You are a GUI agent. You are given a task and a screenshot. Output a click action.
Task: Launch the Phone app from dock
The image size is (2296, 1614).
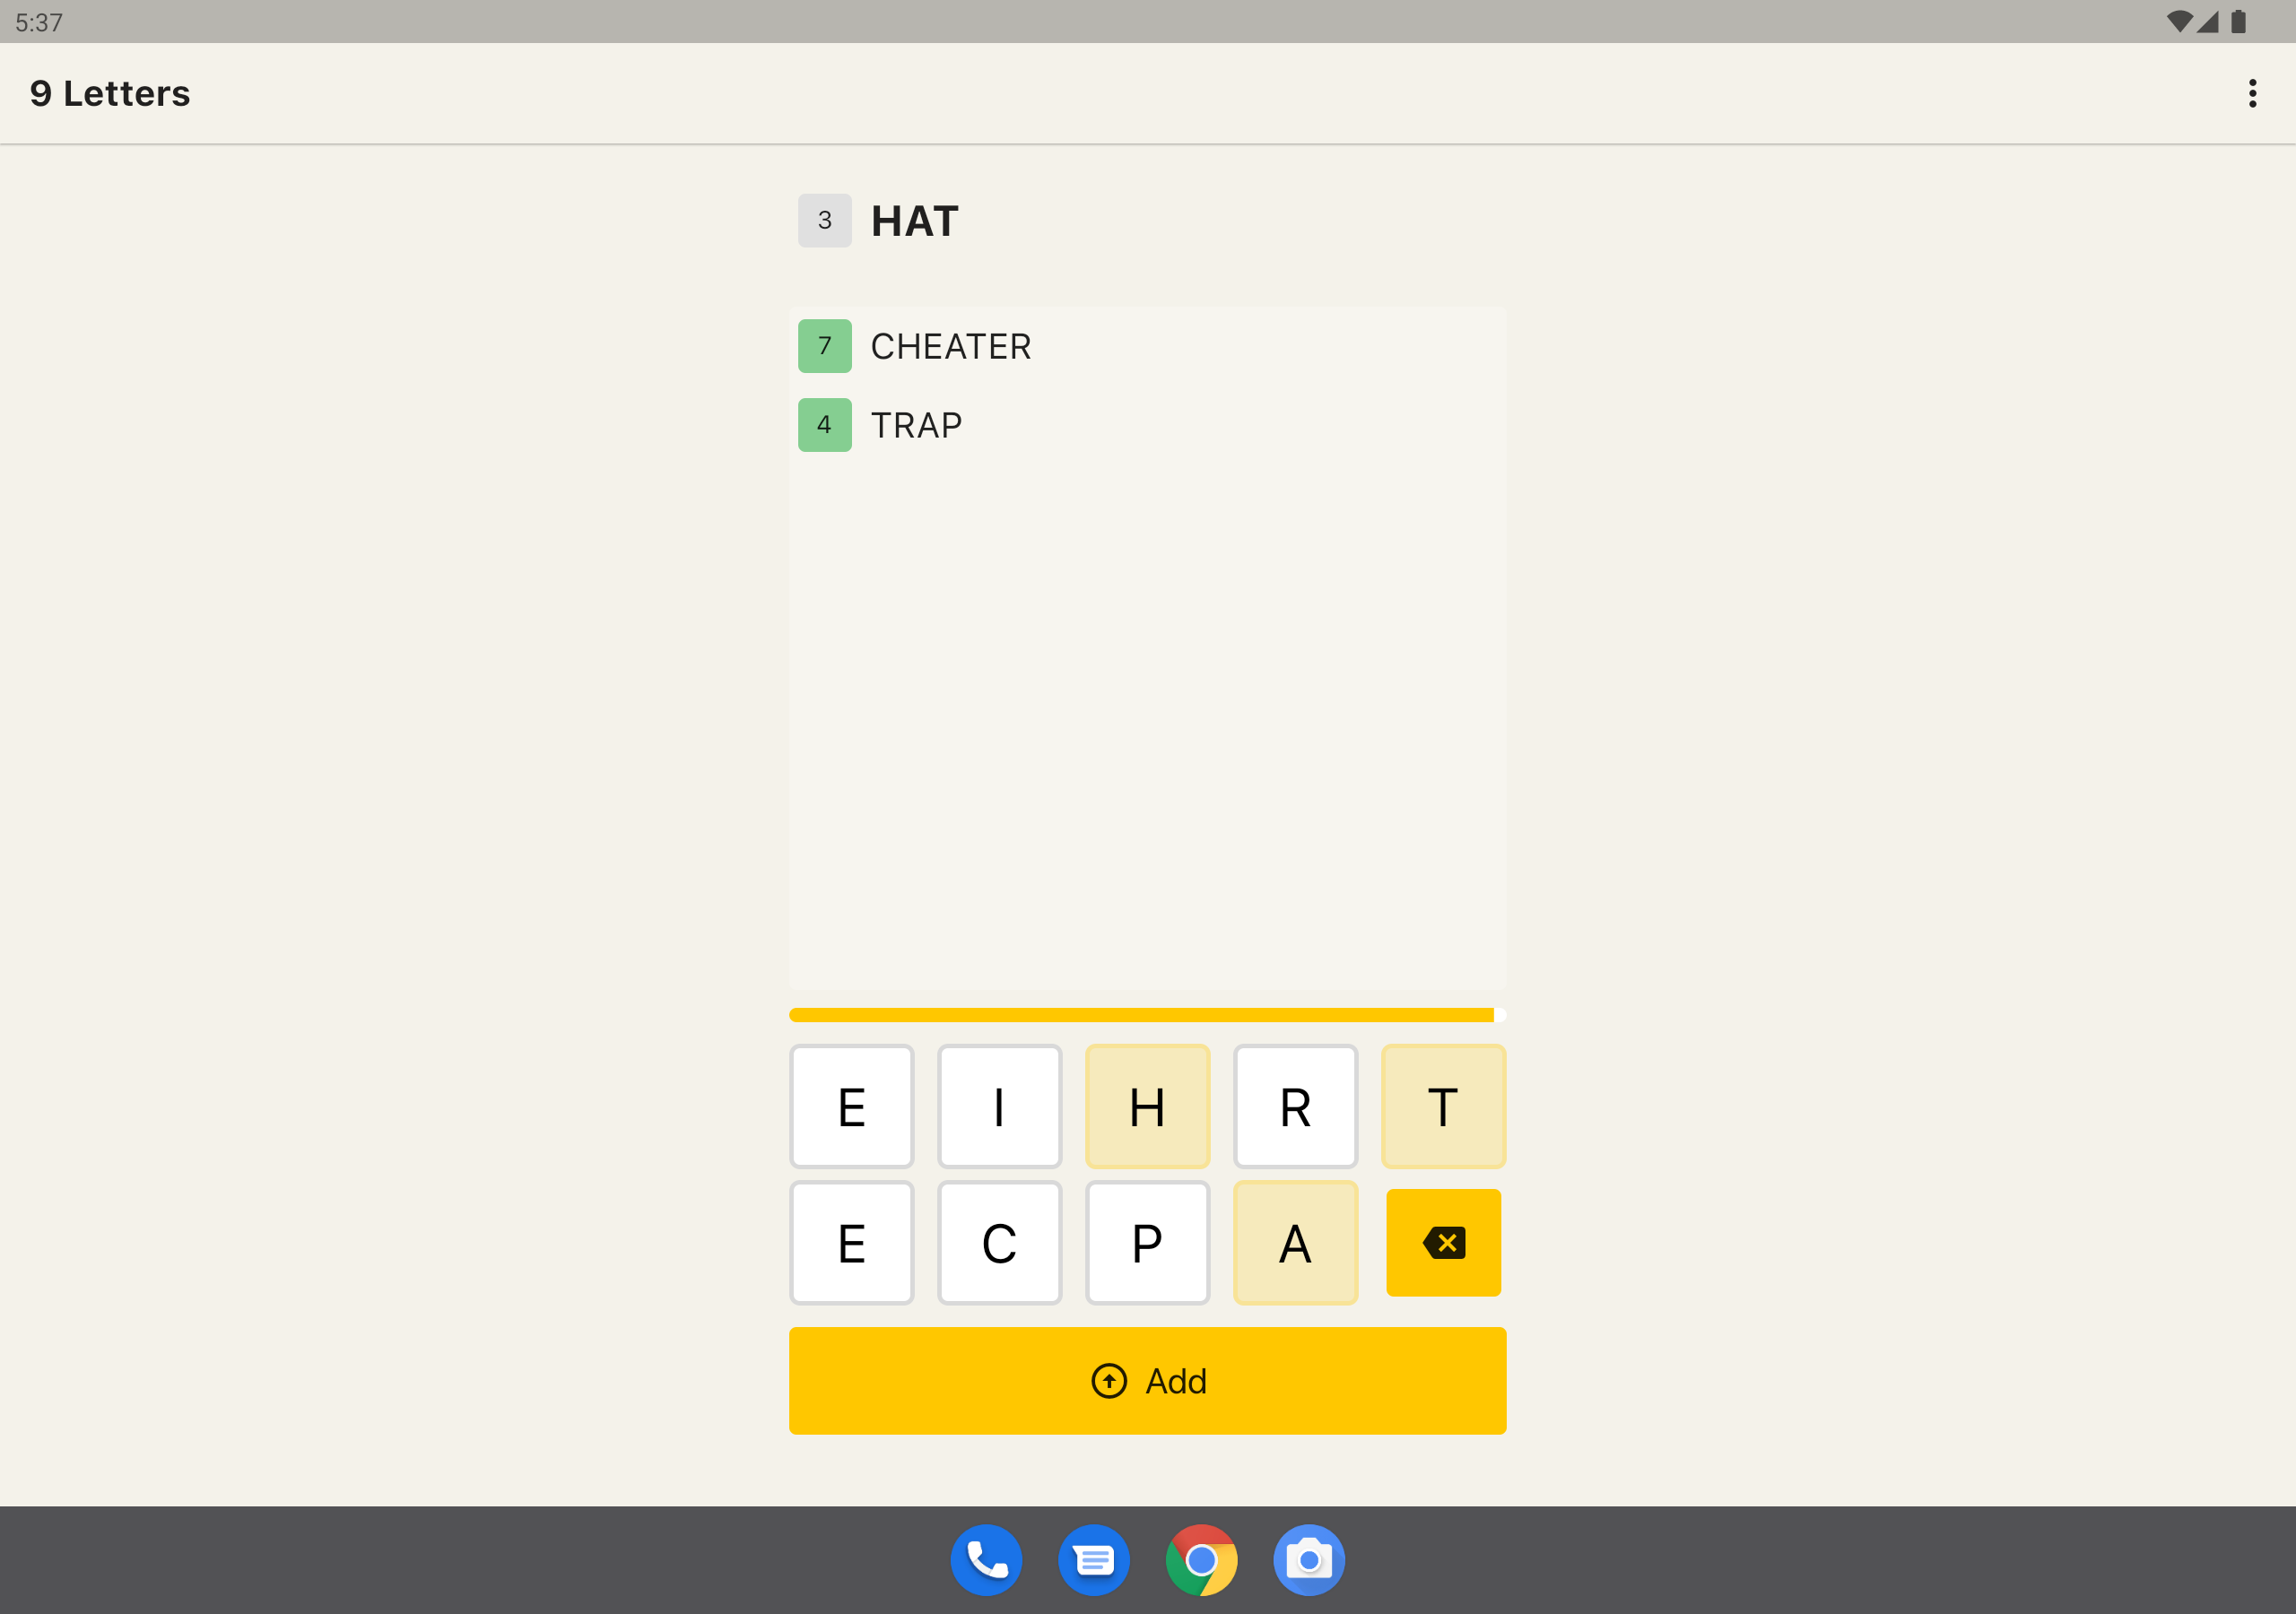(986, 1559)
